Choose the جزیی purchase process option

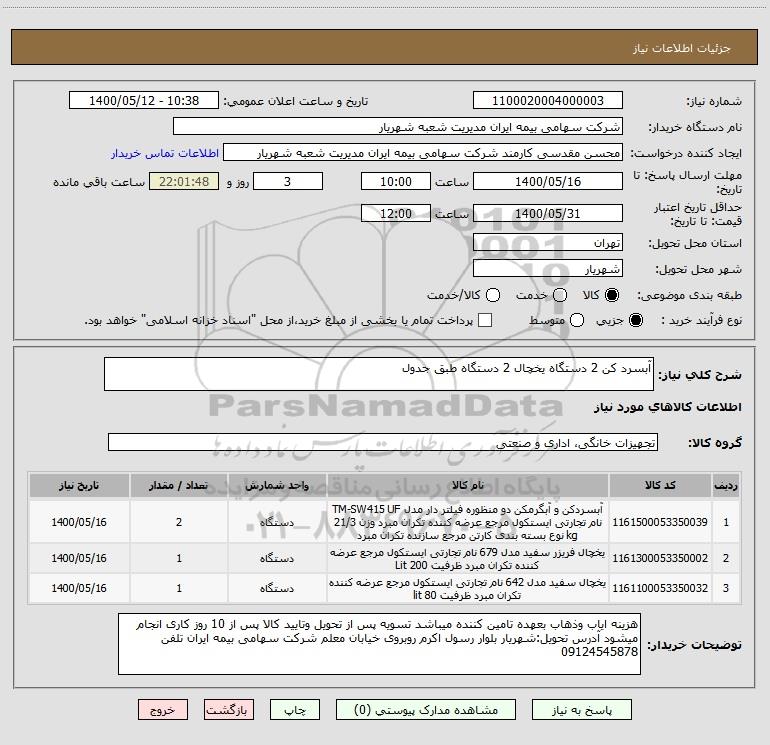[635, 320]
